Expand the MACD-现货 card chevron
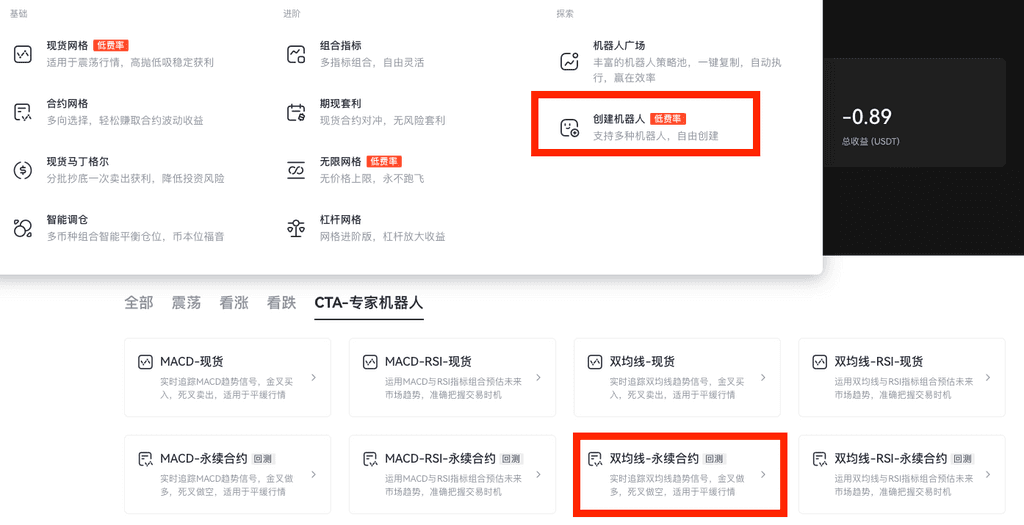Viewport: 1024px width, 525px height. (x=314, y=378)
